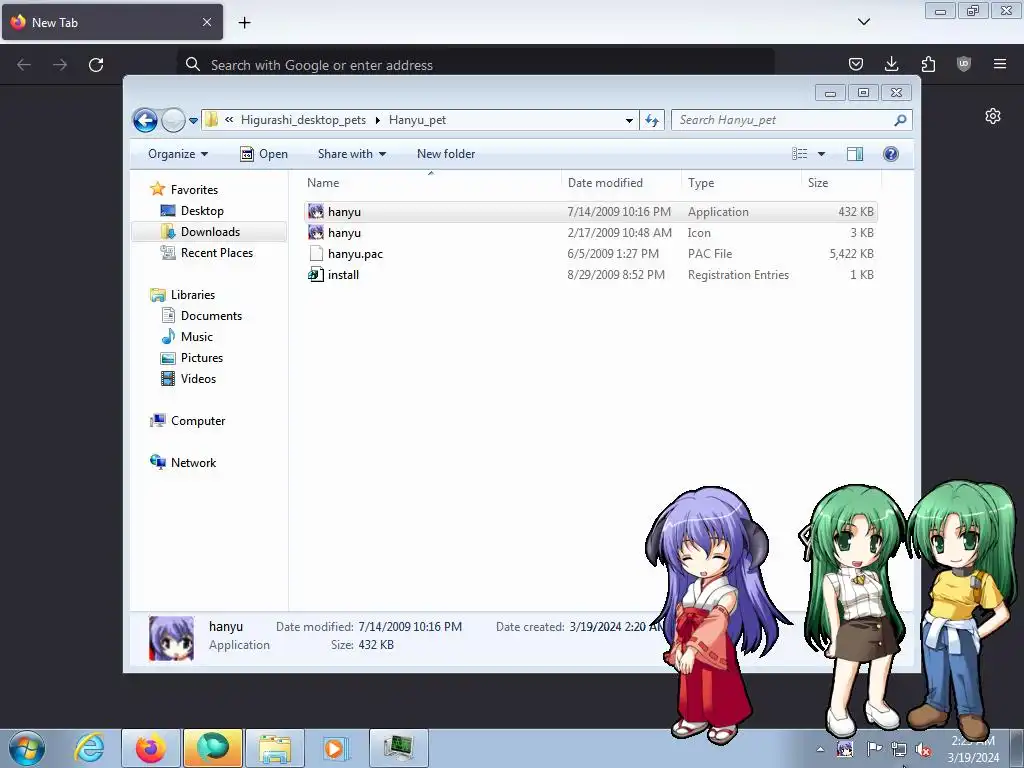
Task: Open Firefox new tab personalize gear
Action: tap(993, 116)
